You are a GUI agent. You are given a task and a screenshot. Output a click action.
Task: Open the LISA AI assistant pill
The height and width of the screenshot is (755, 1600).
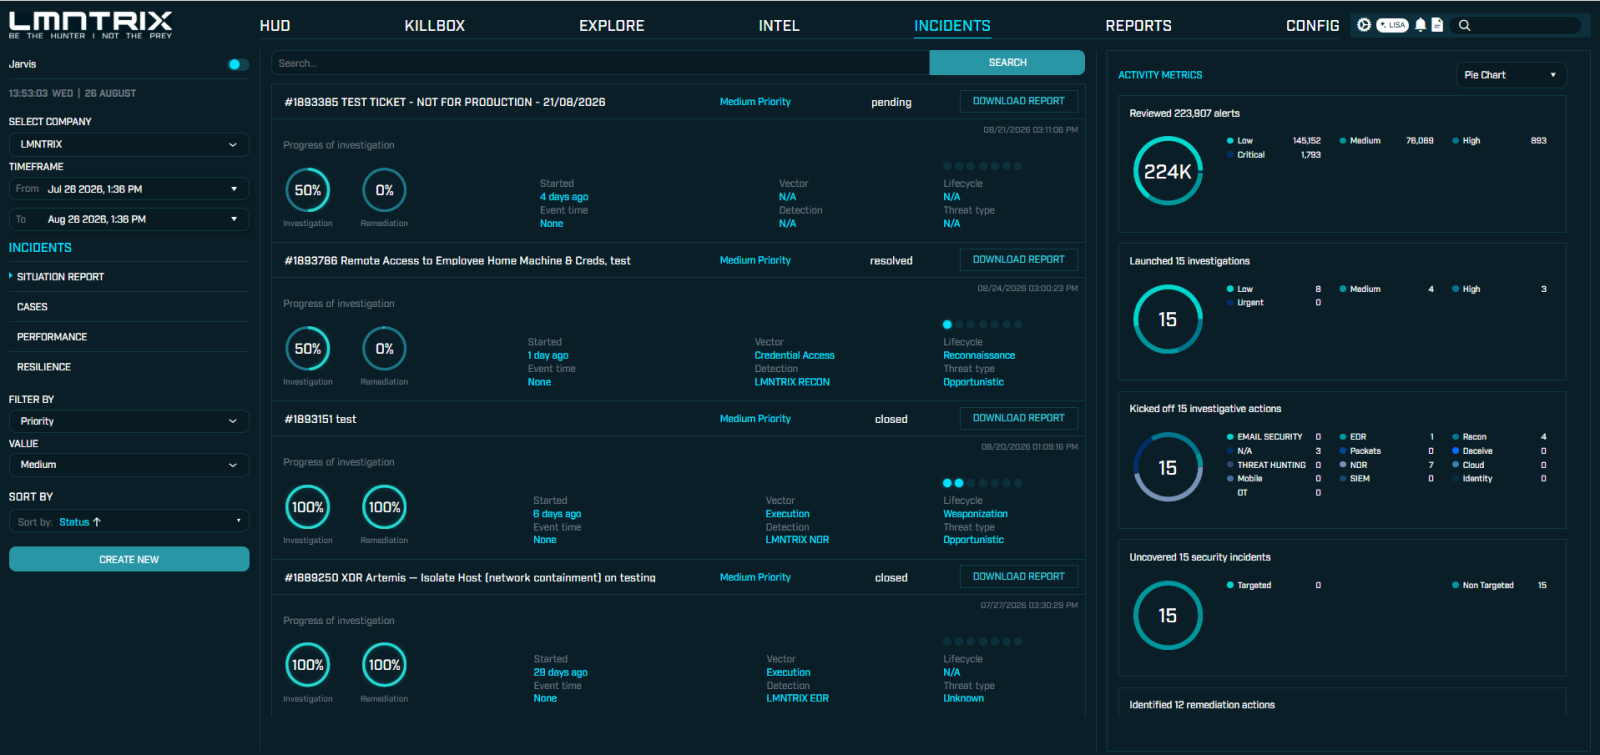(x=1392, y=25)
